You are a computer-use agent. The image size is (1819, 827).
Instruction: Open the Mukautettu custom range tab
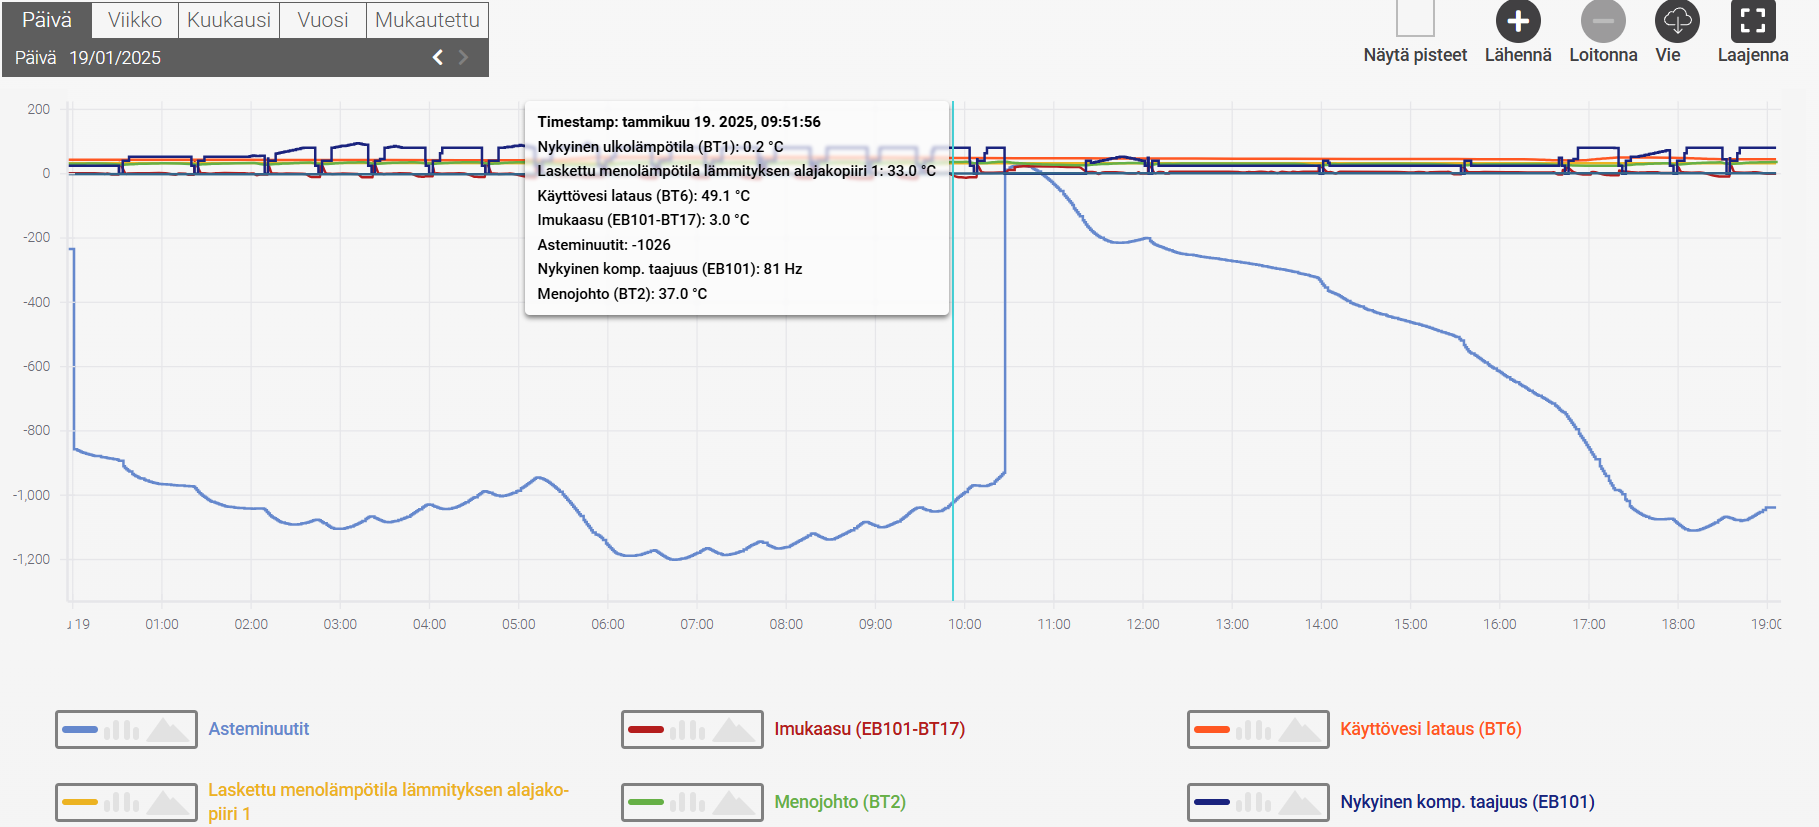point(427,20)
